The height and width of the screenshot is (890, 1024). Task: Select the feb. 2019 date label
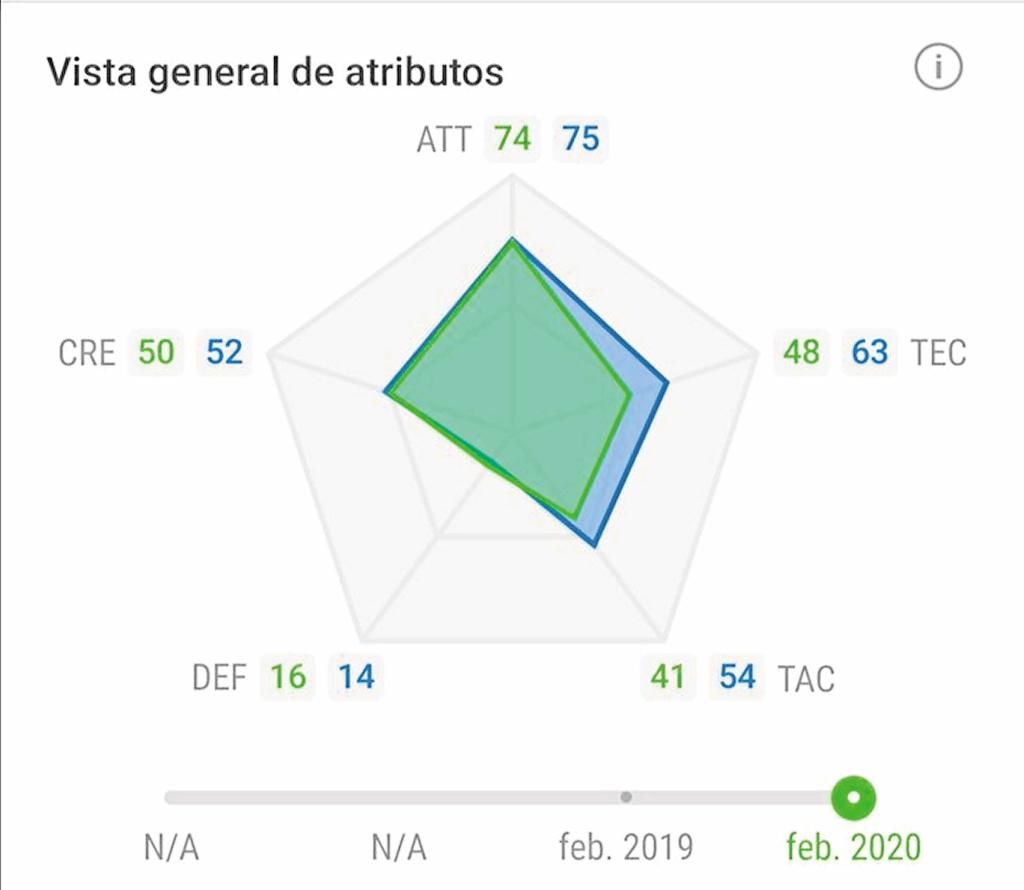coord(626,847)
